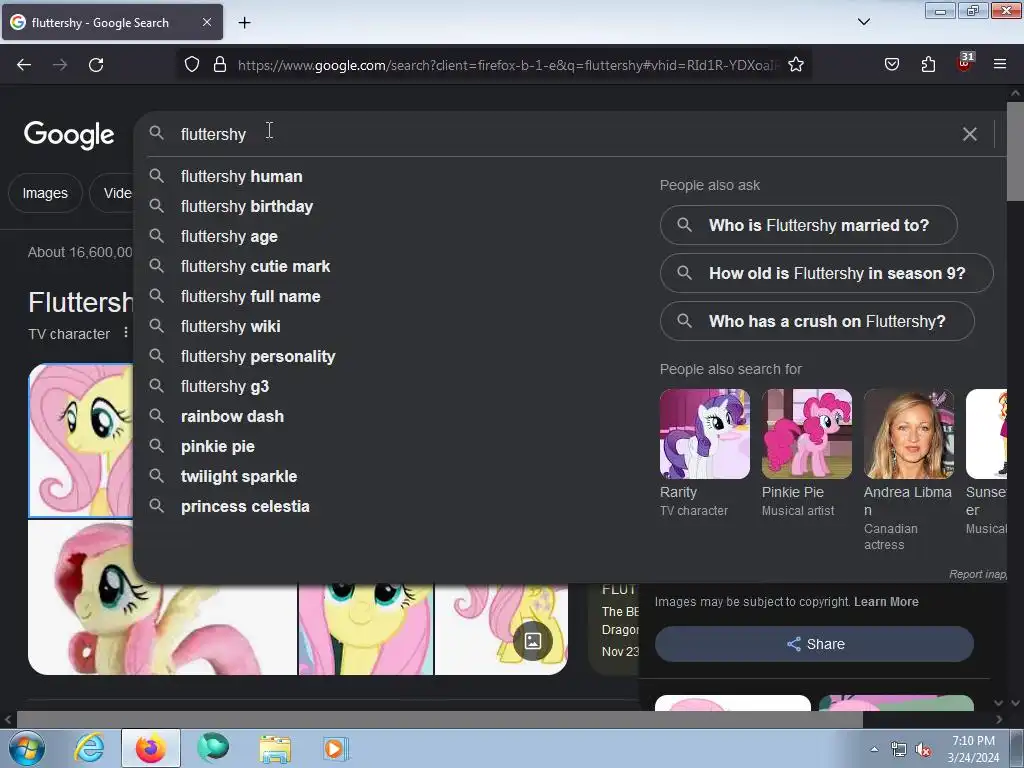
Task: Click the horizontal scrollbar thumb
Action: [x=440, y=720]
